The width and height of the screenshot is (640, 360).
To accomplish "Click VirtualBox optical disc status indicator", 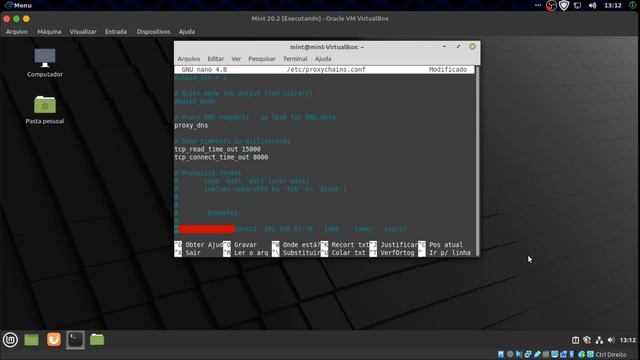I will click(510, 354).
